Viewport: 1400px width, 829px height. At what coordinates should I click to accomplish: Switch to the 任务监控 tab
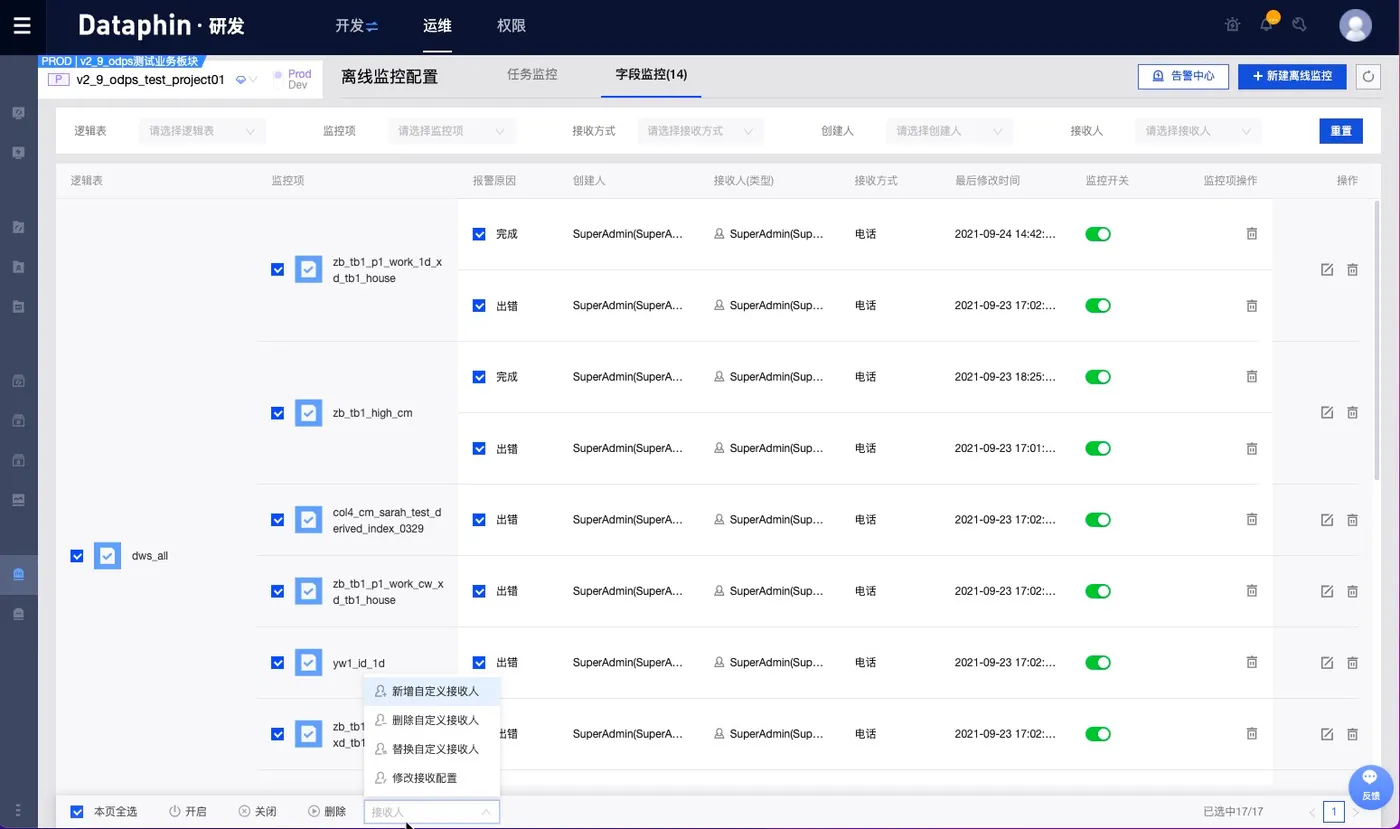(532, 74)
